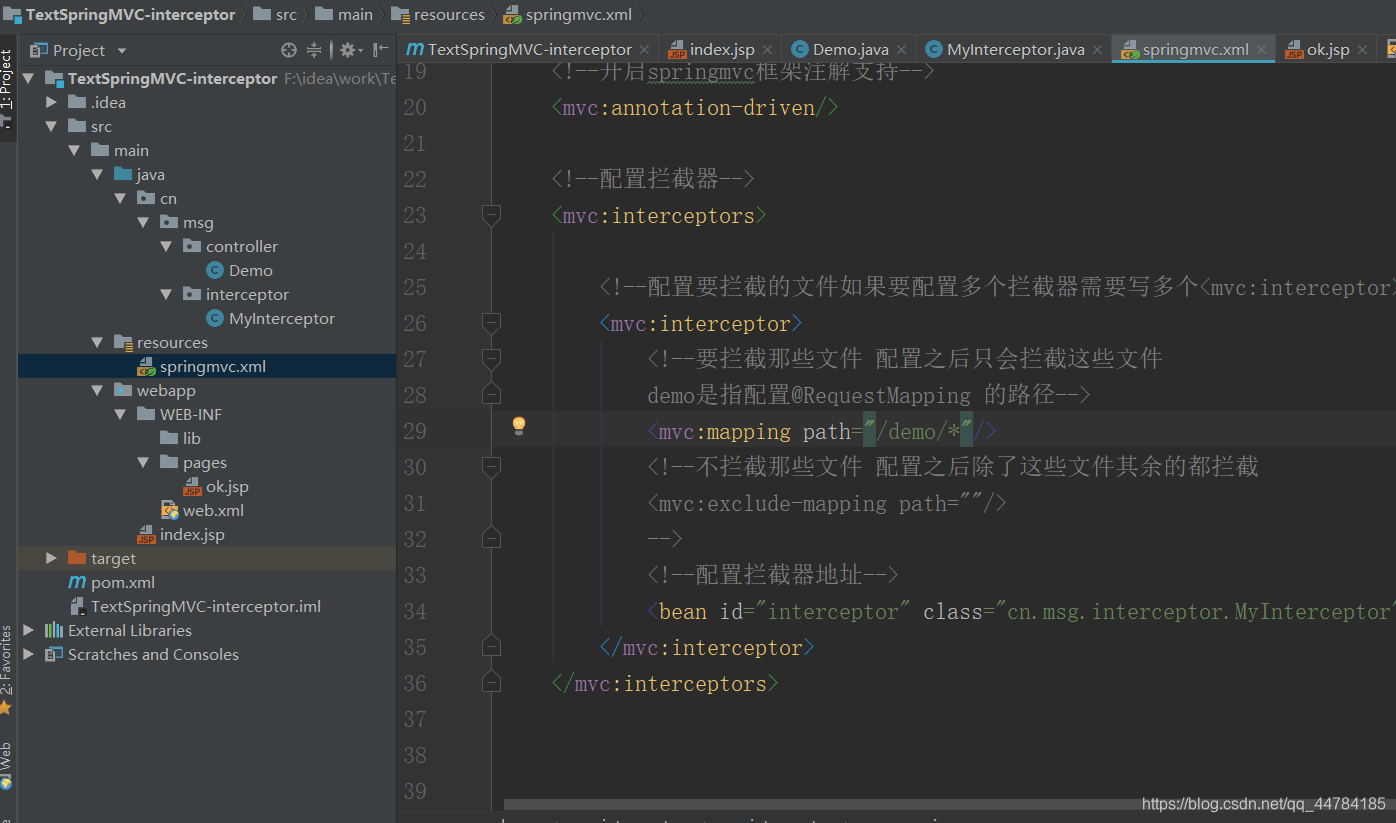1396x823 pixels.
Task: Collapse the WEB-INF folder
Action: click(x=121, y=414)
